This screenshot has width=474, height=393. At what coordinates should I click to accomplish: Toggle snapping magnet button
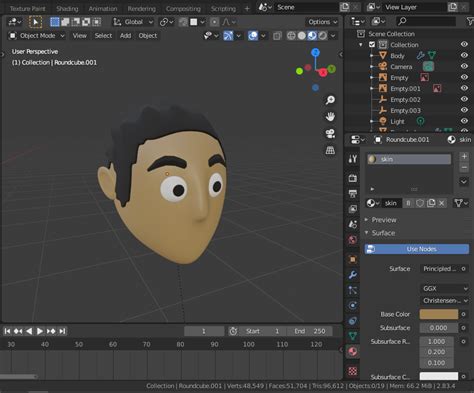click(x=183, y=22)
